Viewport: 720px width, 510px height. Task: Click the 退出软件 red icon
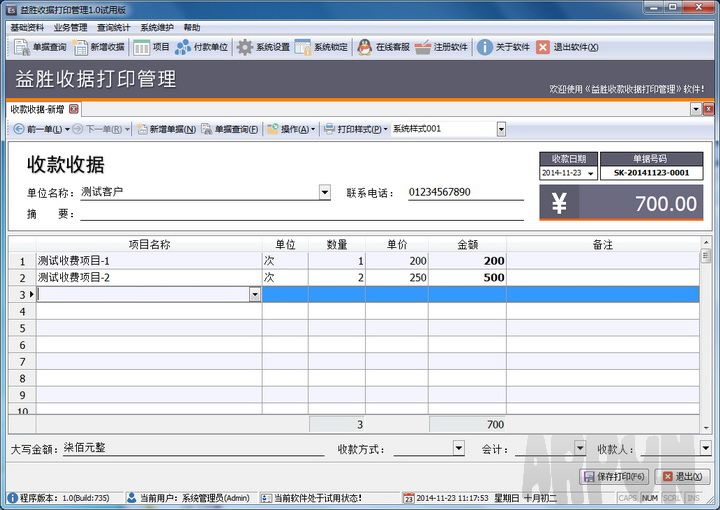[x=567, y=47]
